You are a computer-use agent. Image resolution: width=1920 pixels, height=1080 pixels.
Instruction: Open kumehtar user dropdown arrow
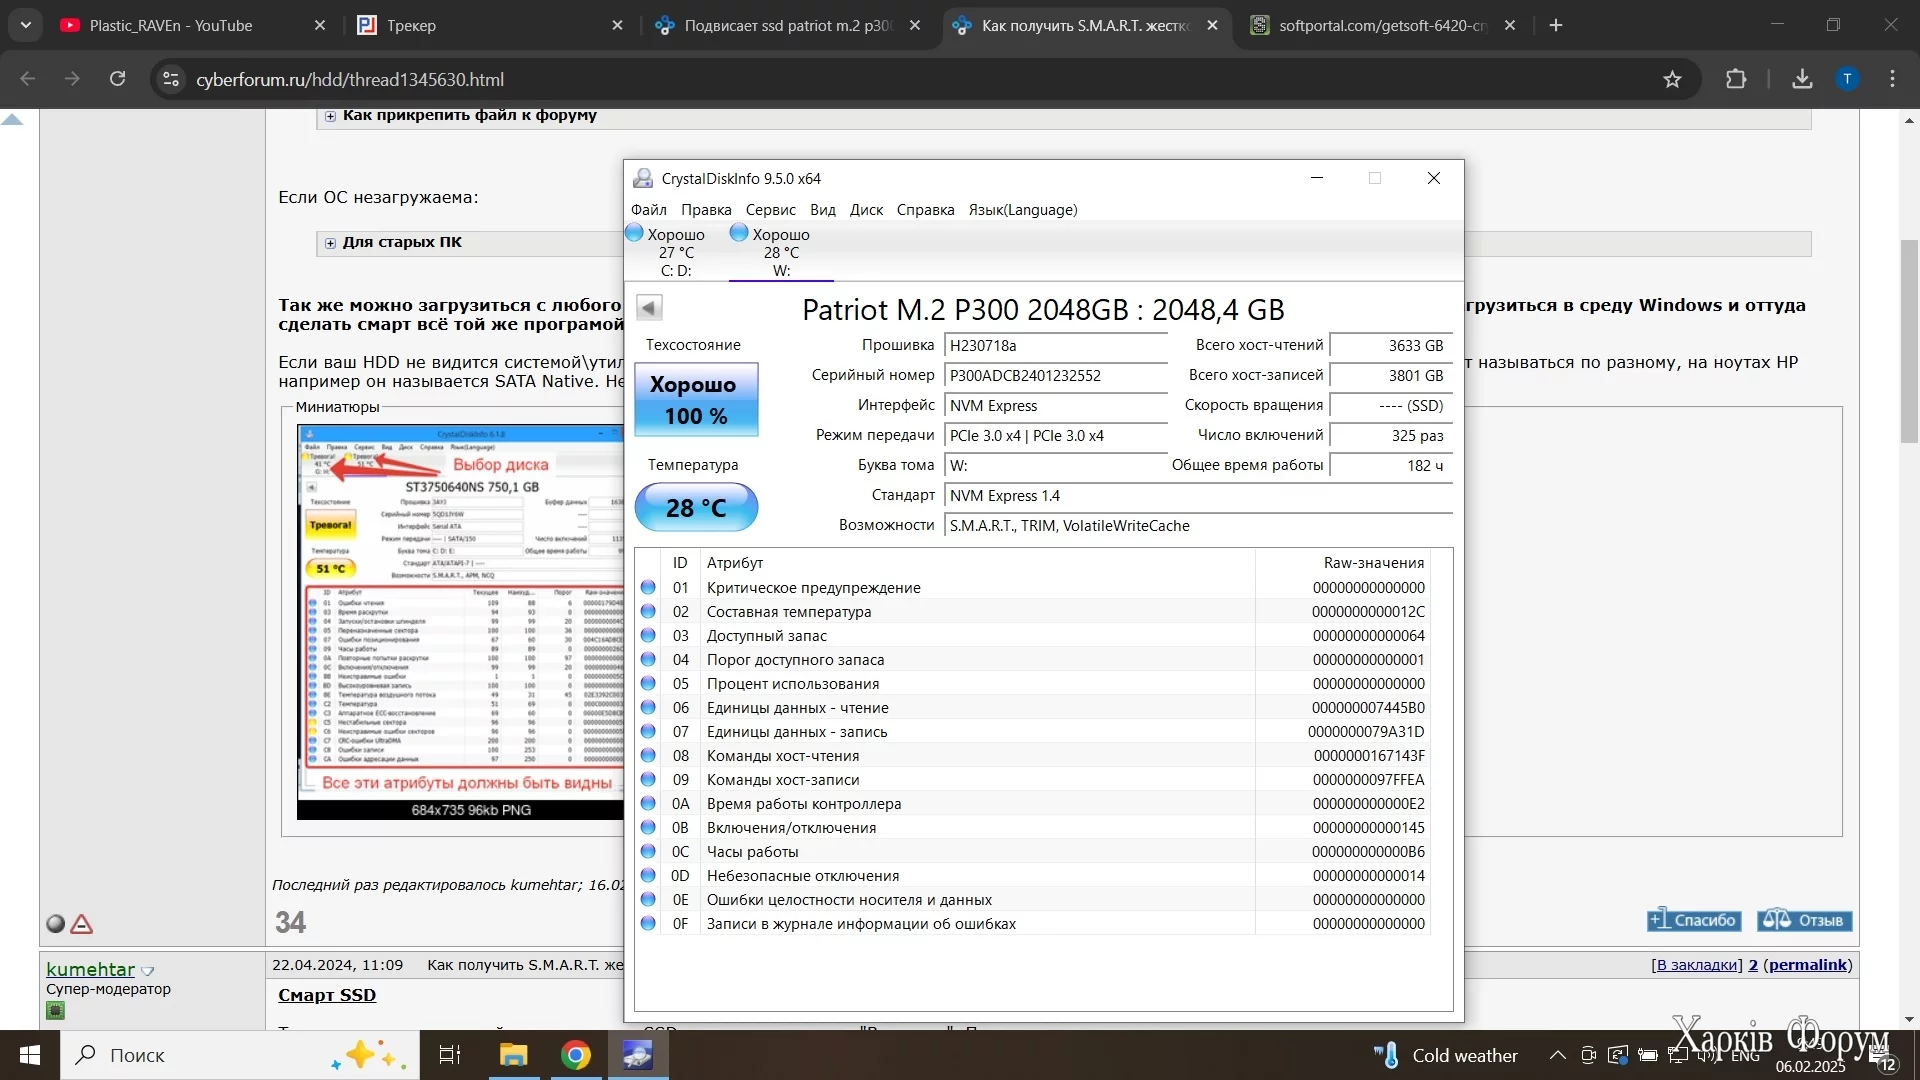pos(148,971)
